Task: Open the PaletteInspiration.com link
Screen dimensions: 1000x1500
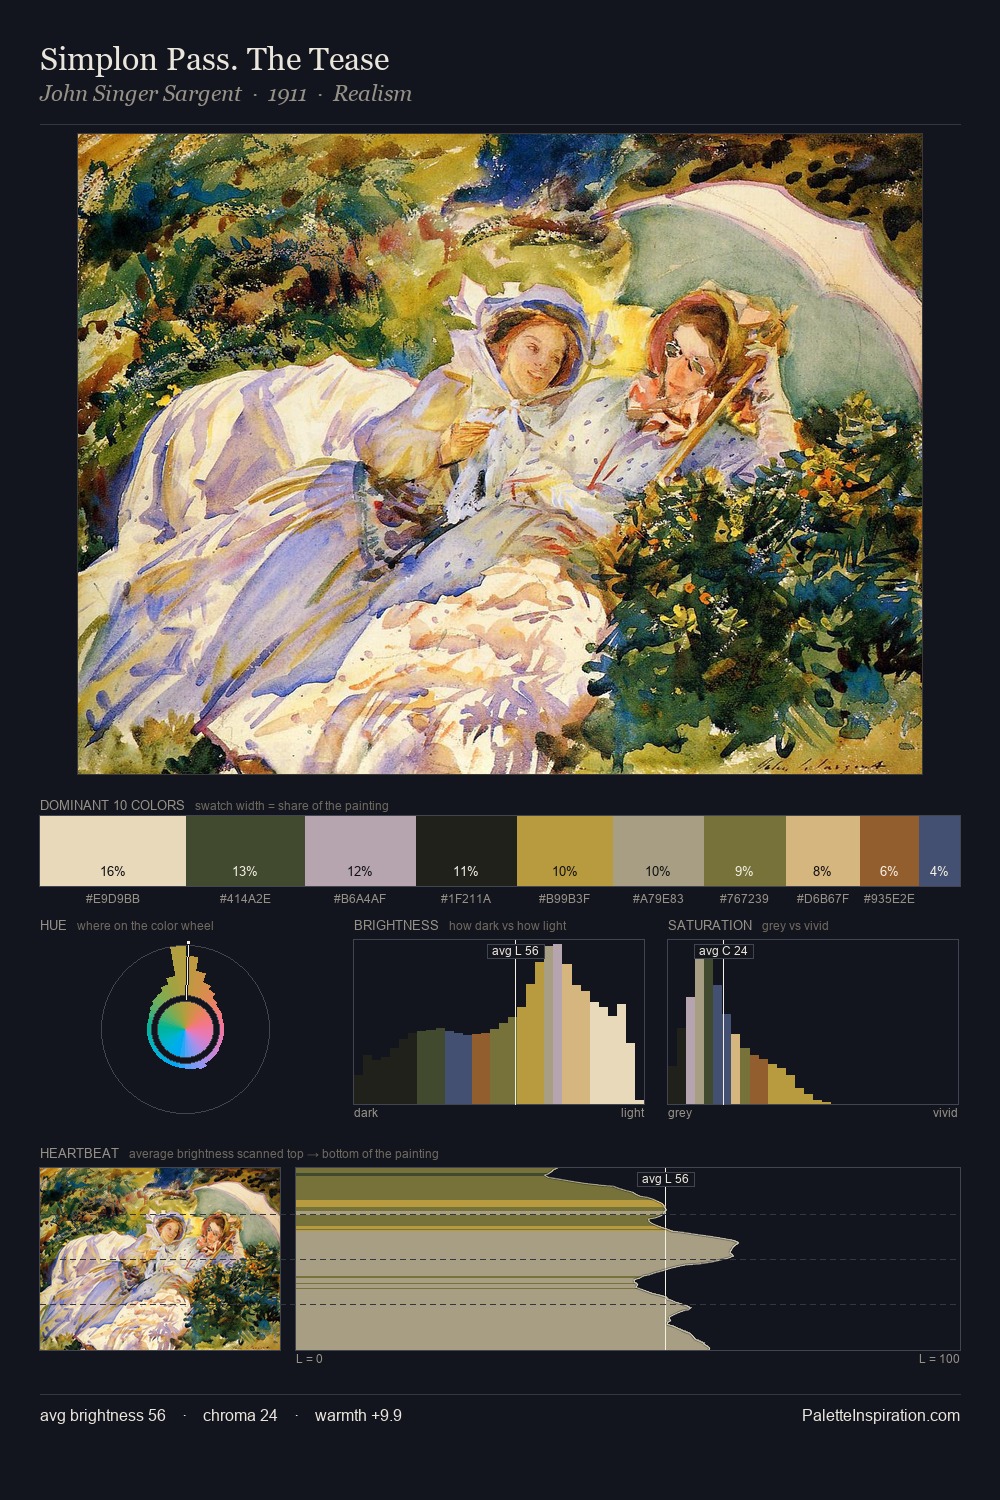Action: (x=881, y=1415)
